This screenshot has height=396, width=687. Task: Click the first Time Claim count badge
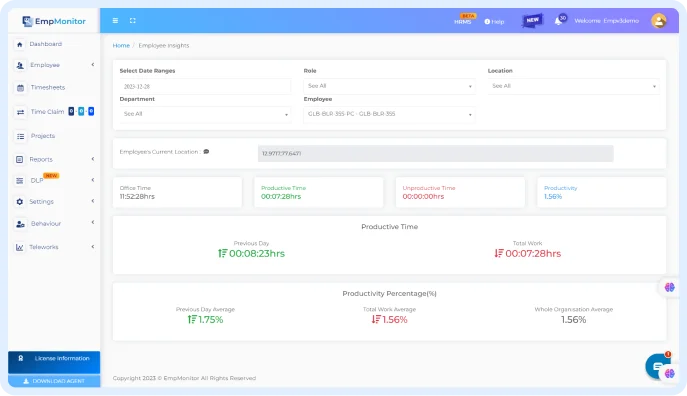[71, 111]
